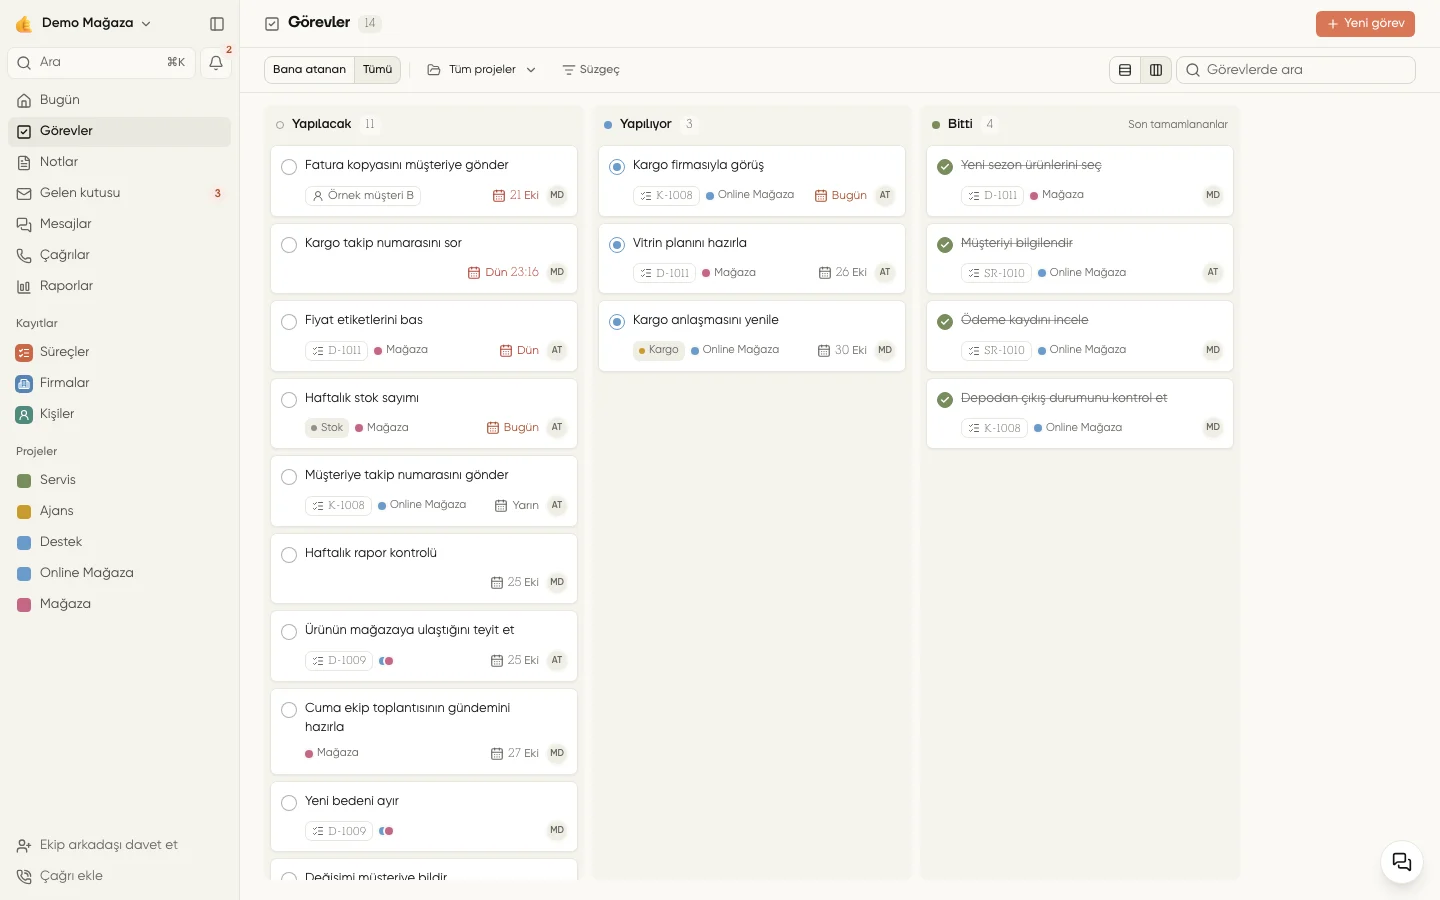Open the 'Son tamamlananlar' sort option
The width and height of the screenshot is (1440, 900).
click(x=1178, y=124)
